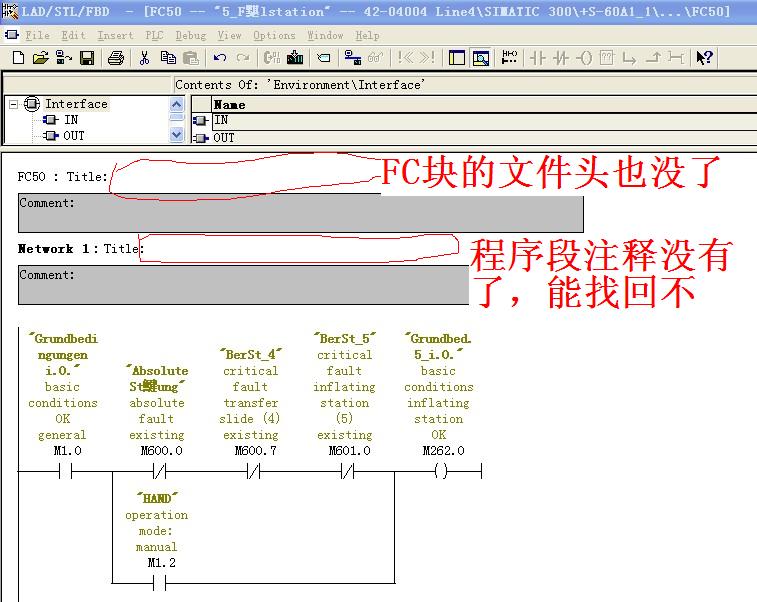Click the Redo arrow icon
Viewport: 757px width, 602px height.
point(243,58)
